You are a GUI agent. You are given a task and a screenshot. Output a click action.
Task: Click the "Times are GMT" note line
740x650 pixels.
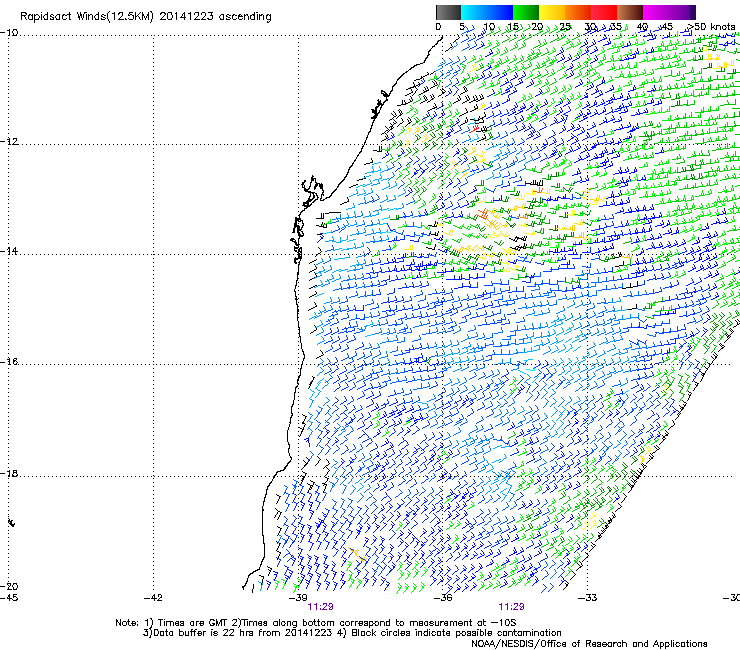315,623
